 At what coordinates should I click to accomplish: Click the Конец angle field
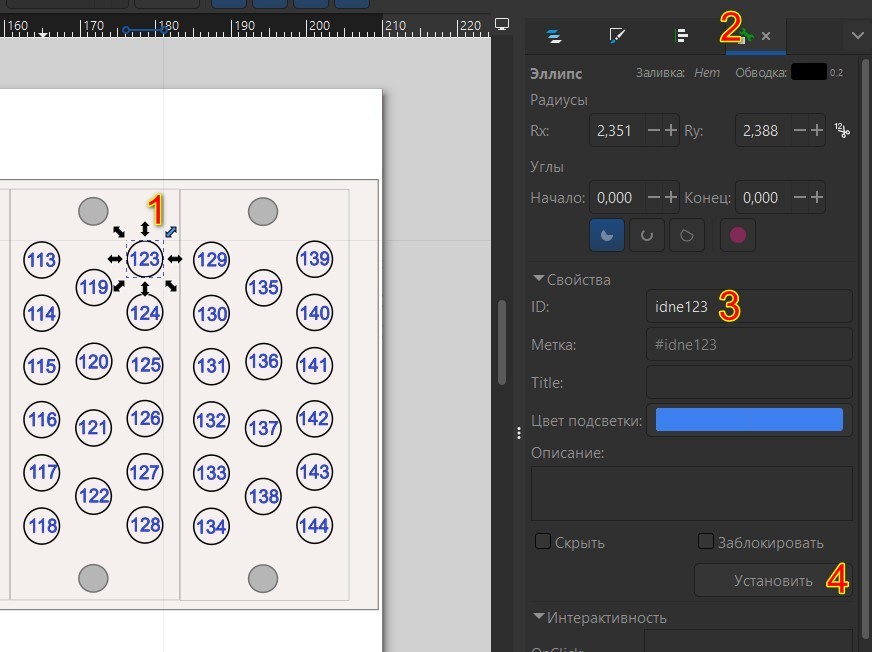[x=763, y=197]
